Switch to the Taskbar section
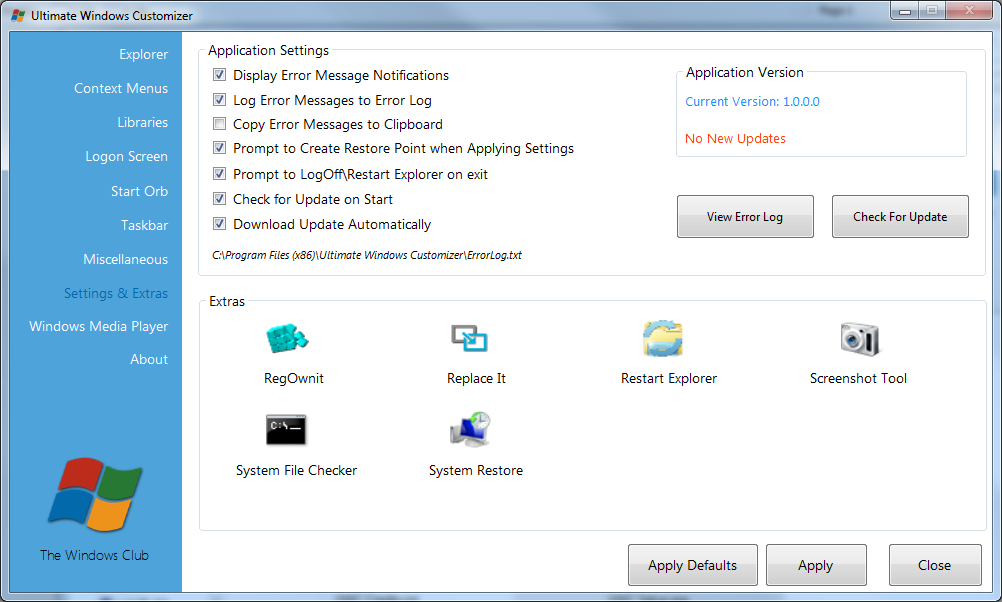1002x602 pixels. tap(144, 225)
